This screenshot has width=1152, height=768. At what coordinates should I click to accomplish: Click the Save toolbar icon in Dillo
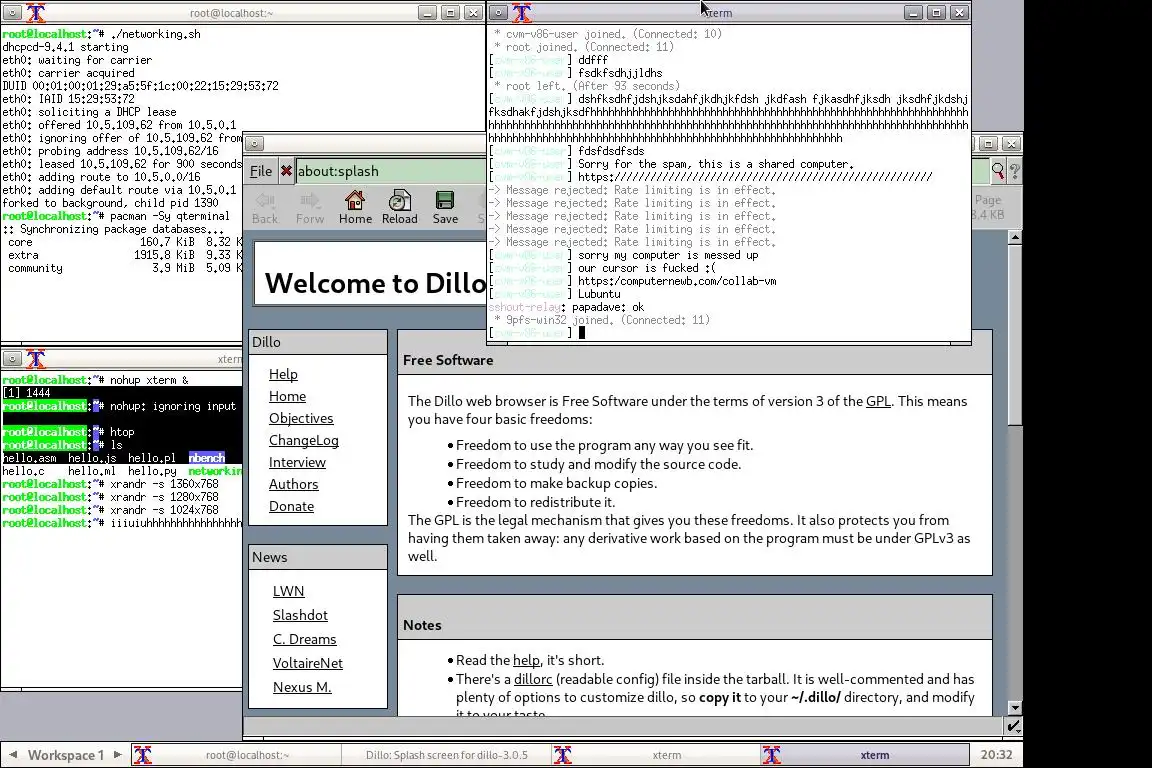445,207
